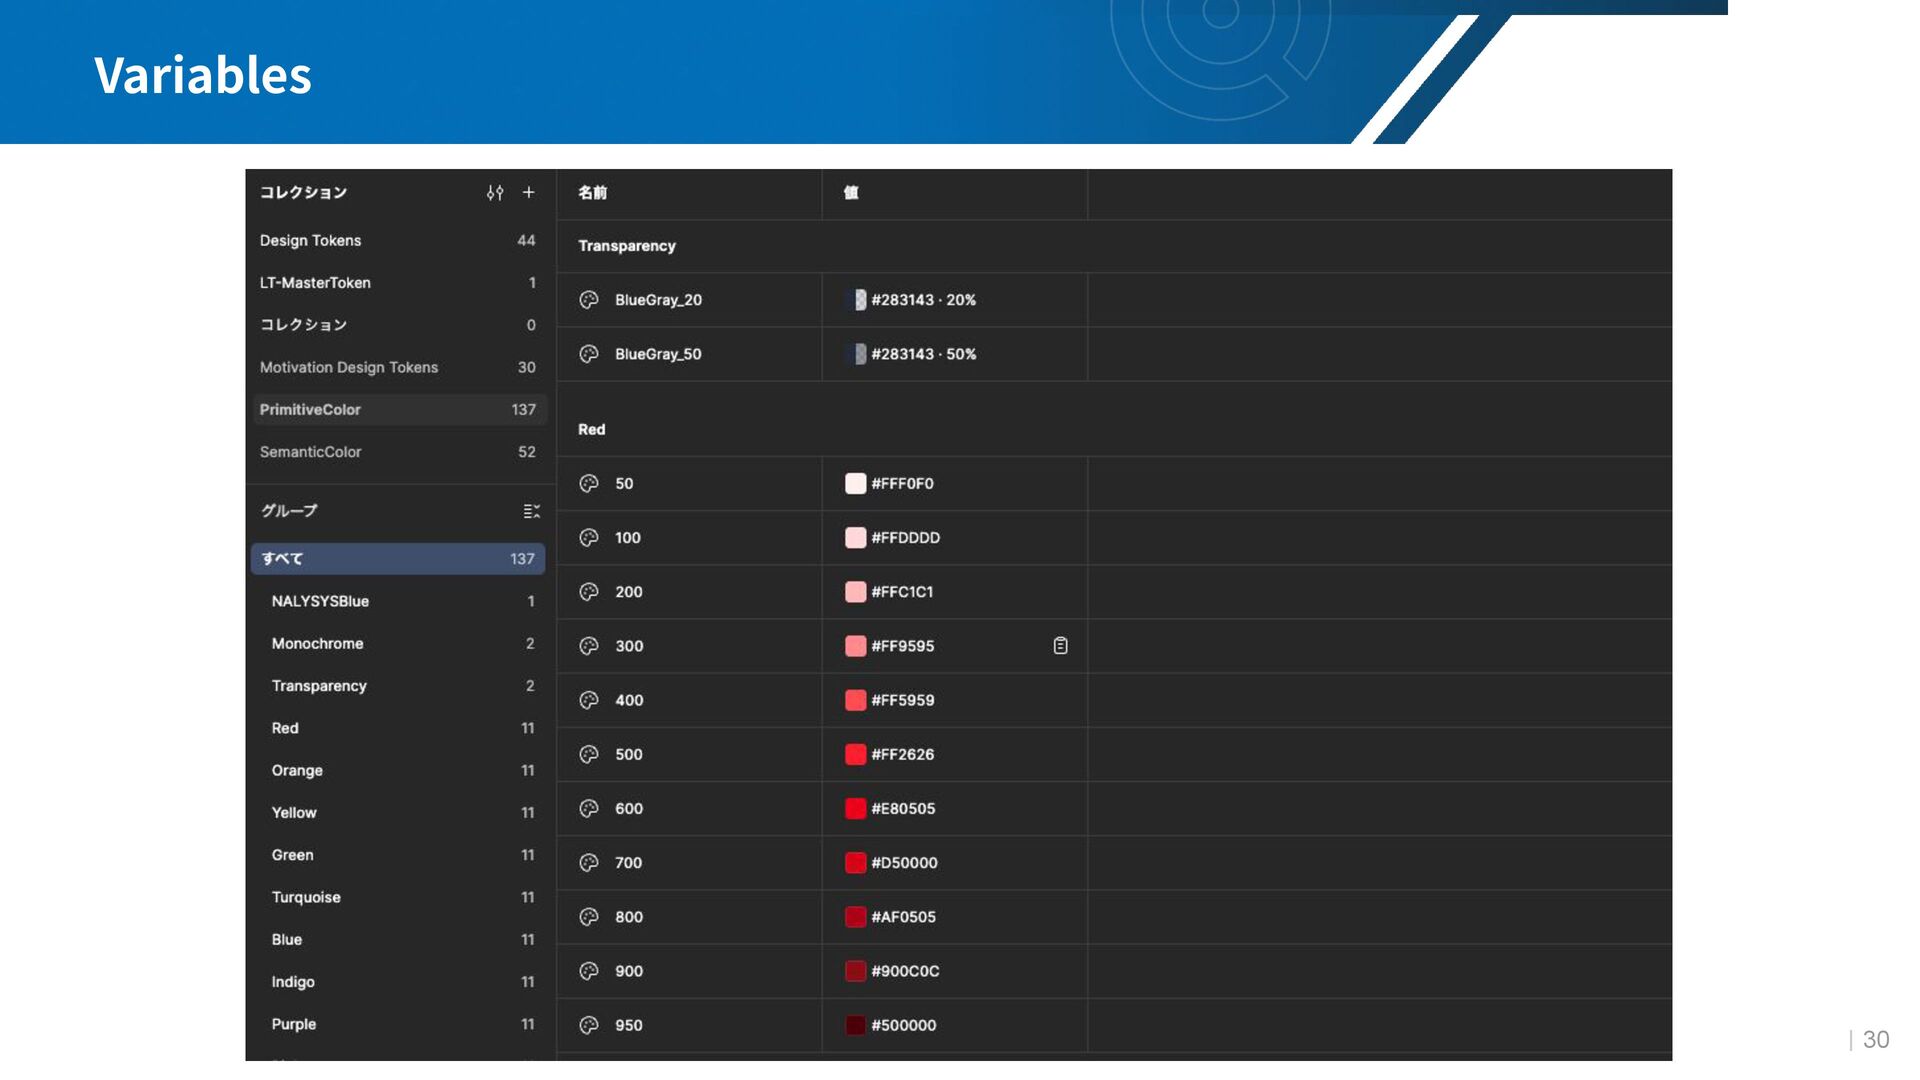
Task: Click the details icon on Red 300 row
Action: [1060, 646]
